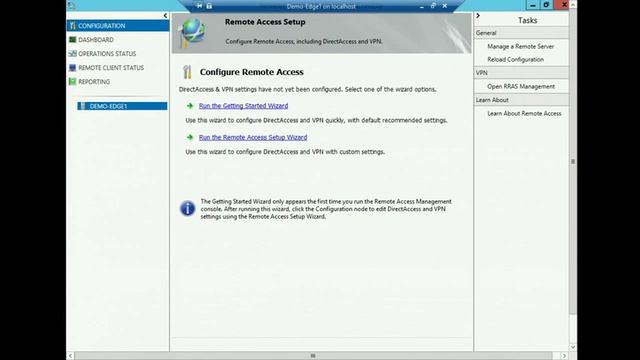Viewport: 640px width, 360px height.
Task: Click the Configure Remote Access tools icon
Action: 187,72
